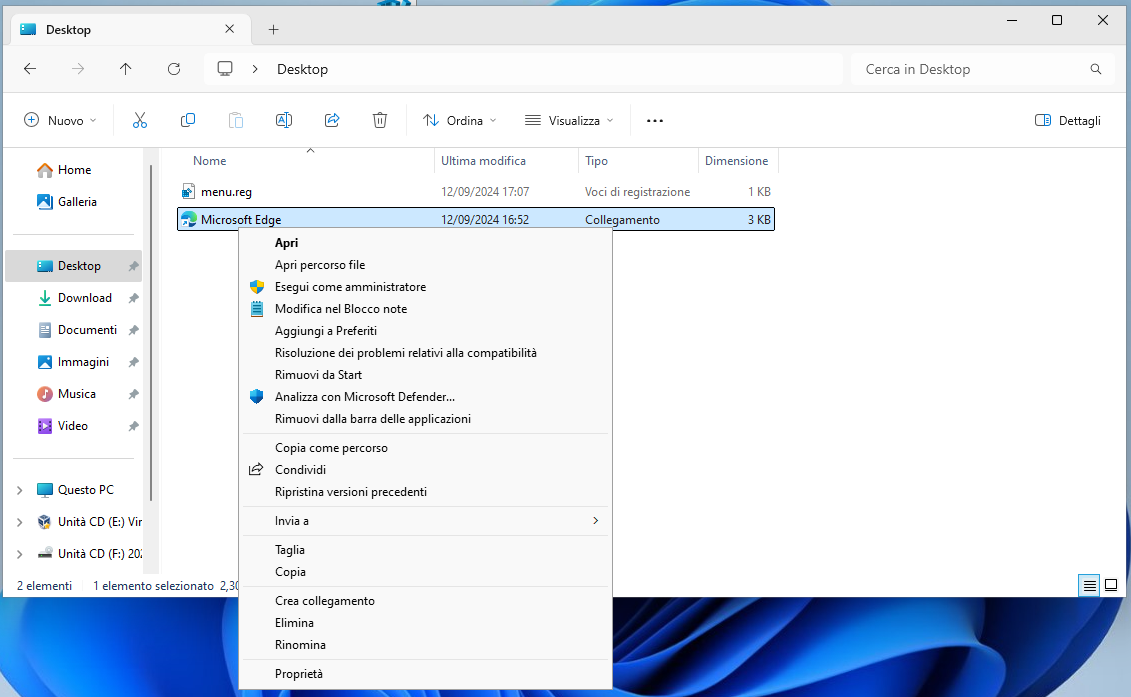
Task: Choose Rimuovi da Start
Action: point(426,375)
